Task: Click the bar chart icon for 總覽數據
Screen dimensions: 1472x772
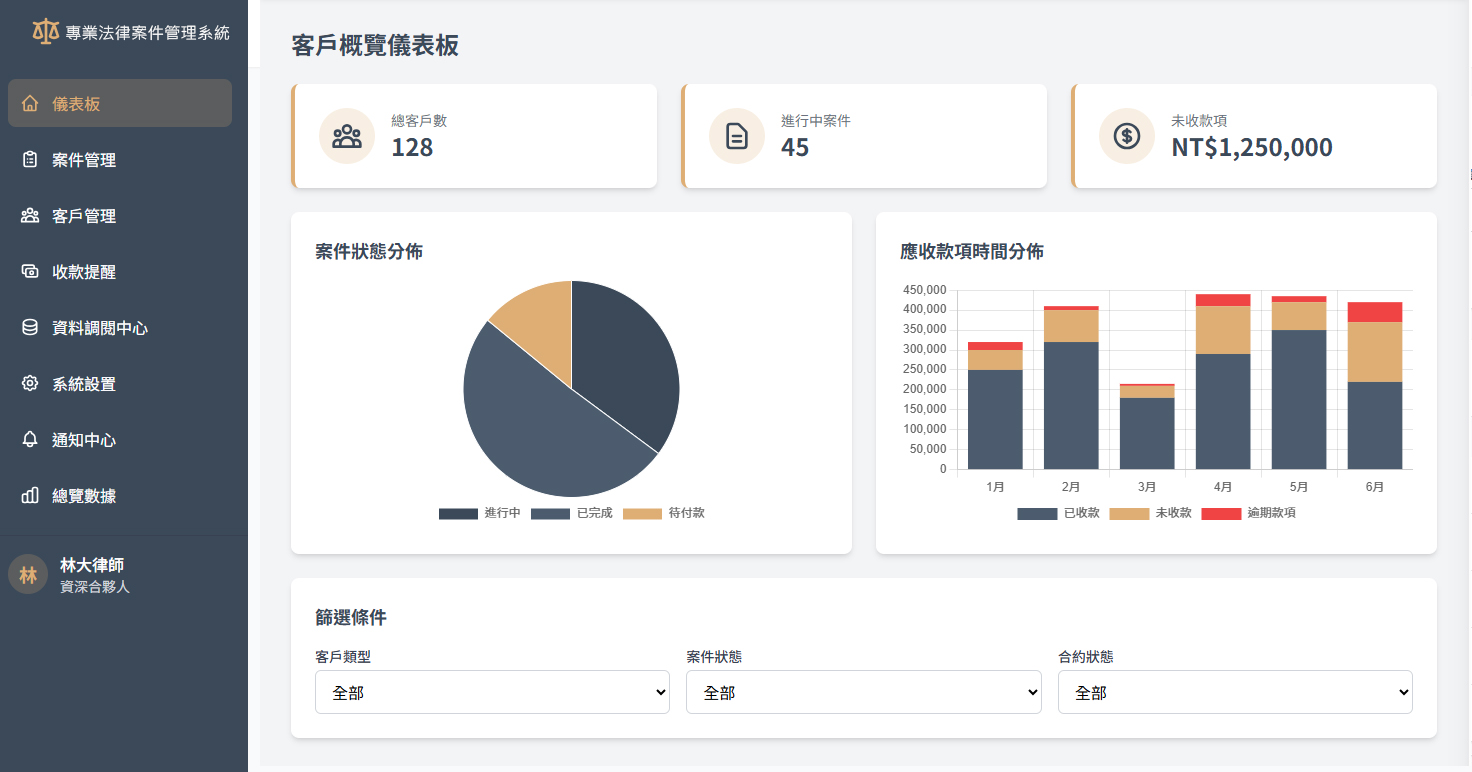Action: (x=30, y=496)
